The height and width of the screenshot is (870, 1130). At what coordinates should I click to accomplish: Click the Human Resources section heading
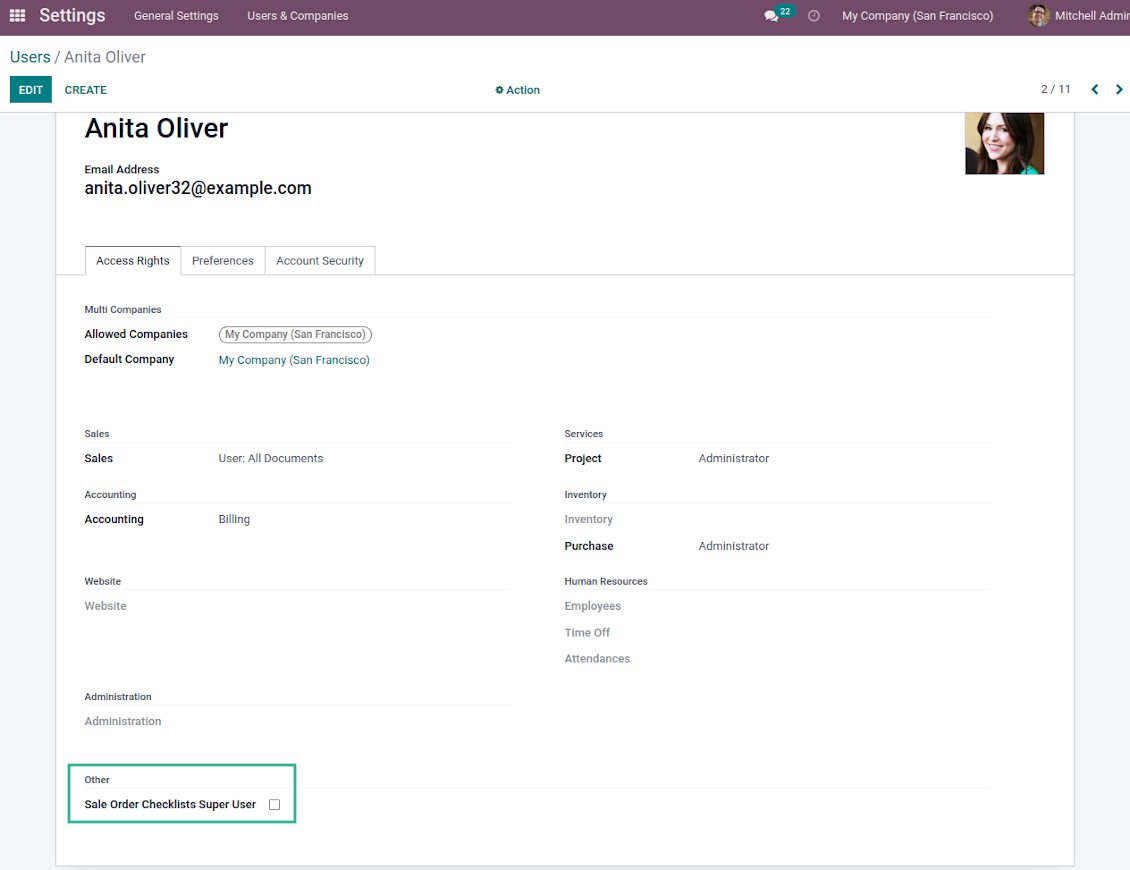coord(606,582)
